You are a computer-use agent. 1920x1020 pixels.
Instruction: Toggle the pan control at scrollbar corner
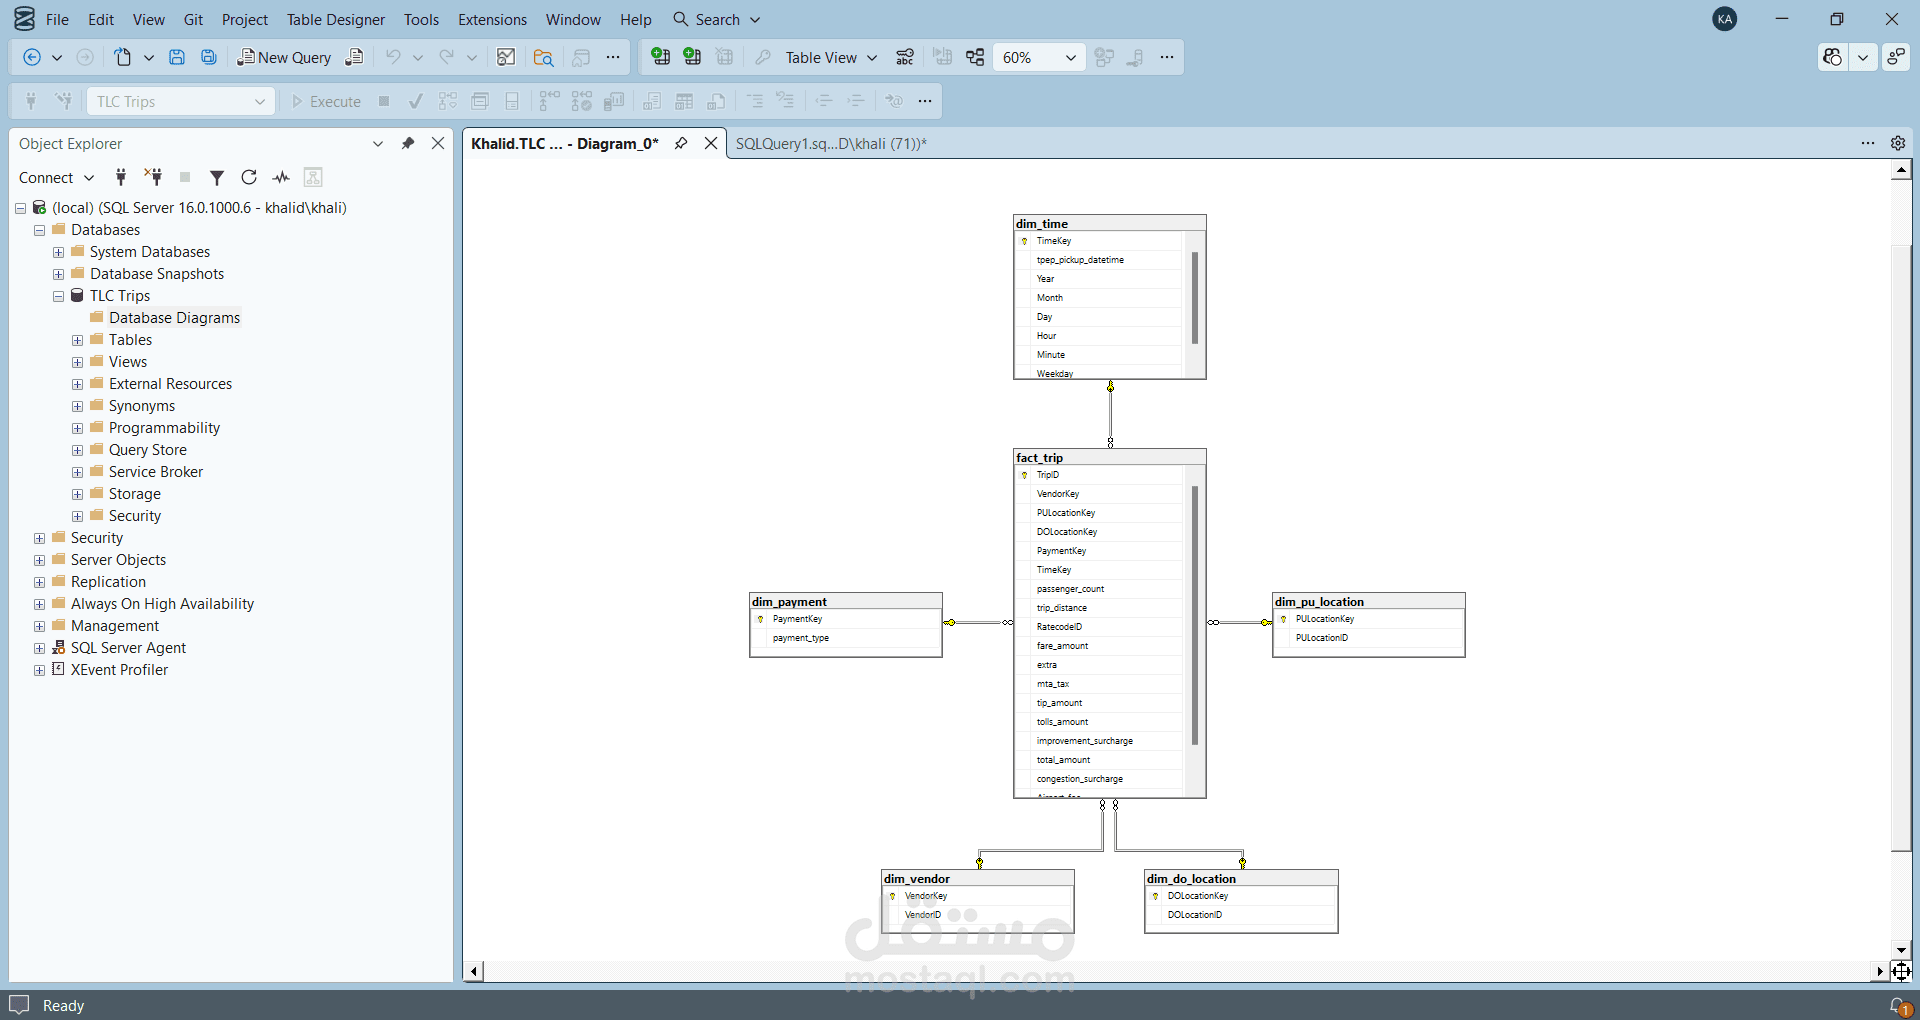[1903, 970]
